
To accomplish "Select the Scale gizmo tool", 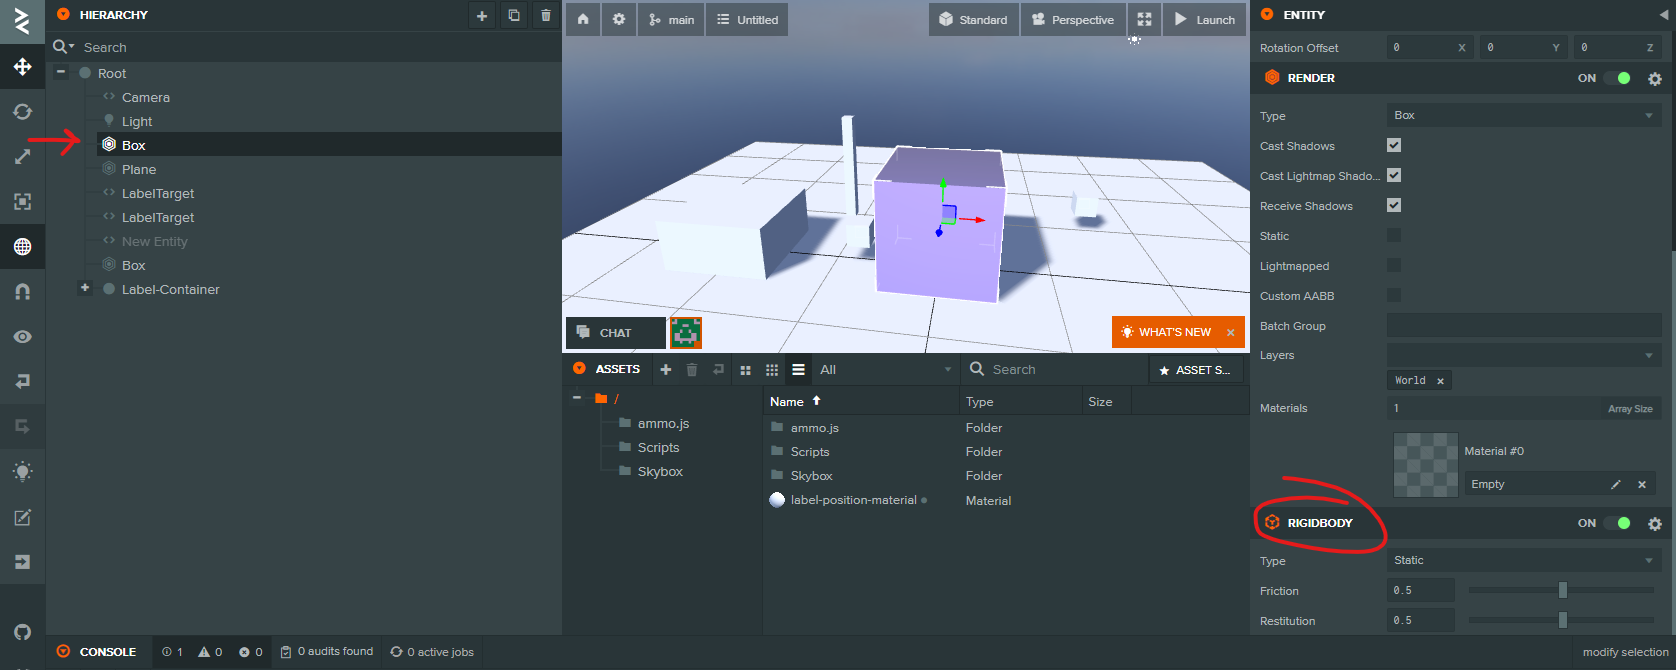I will click(x=22, y=157).
